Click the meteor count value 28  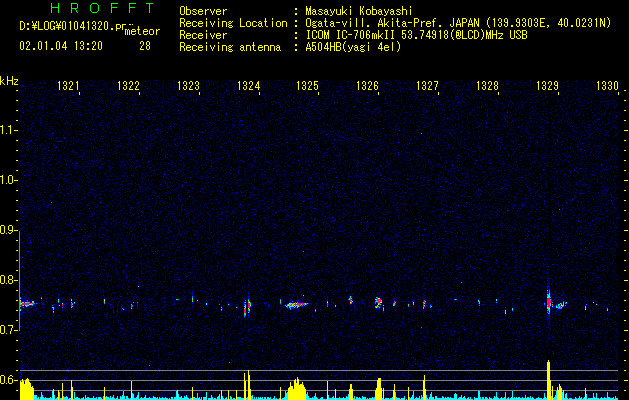pyautogui.click(x=145, y=46)
